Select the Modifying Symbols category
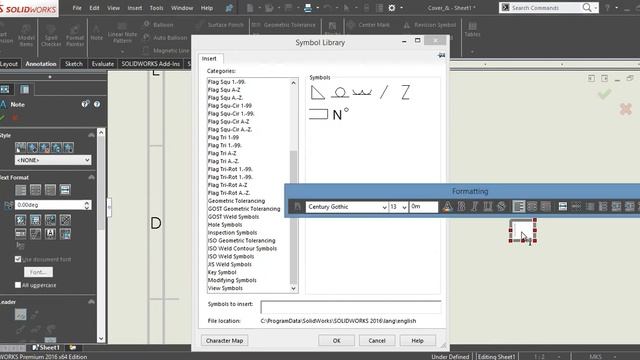 [x=232, y=280]
